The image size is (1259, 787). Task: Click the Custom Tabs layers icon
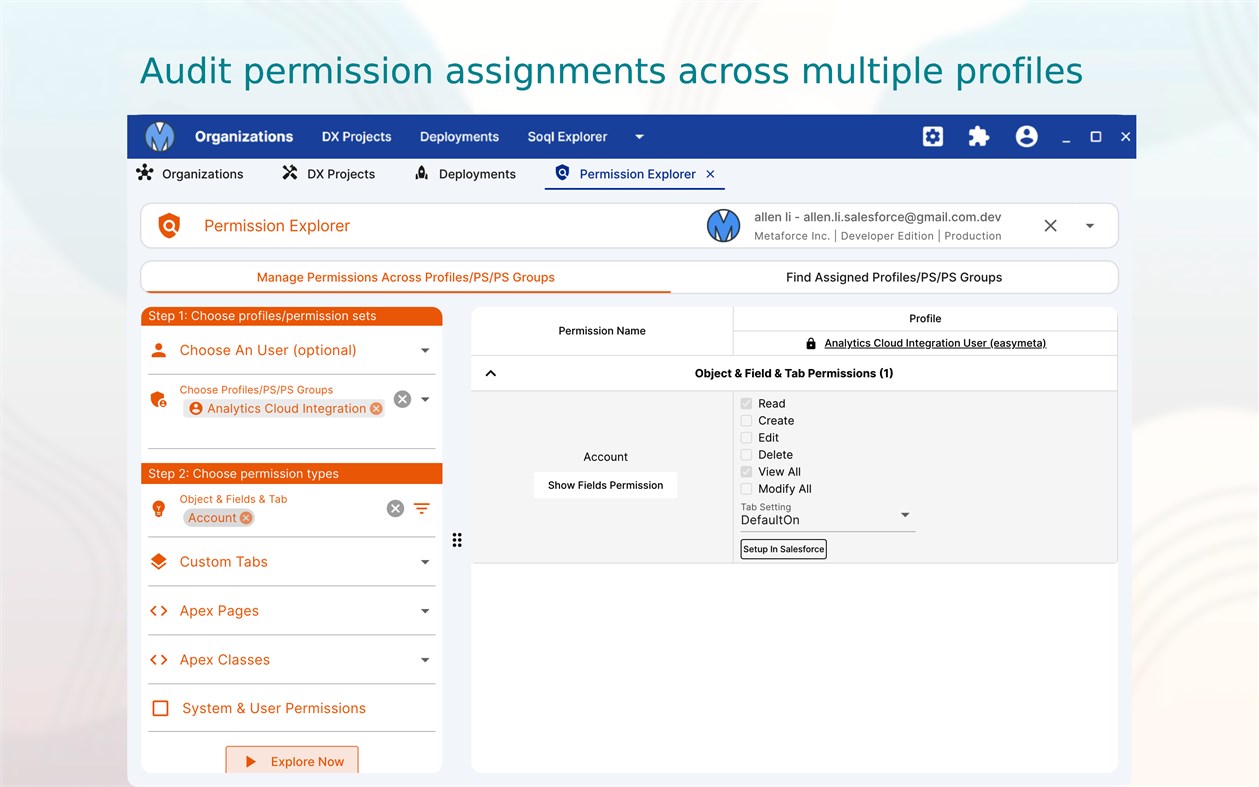tap(158, 562)
